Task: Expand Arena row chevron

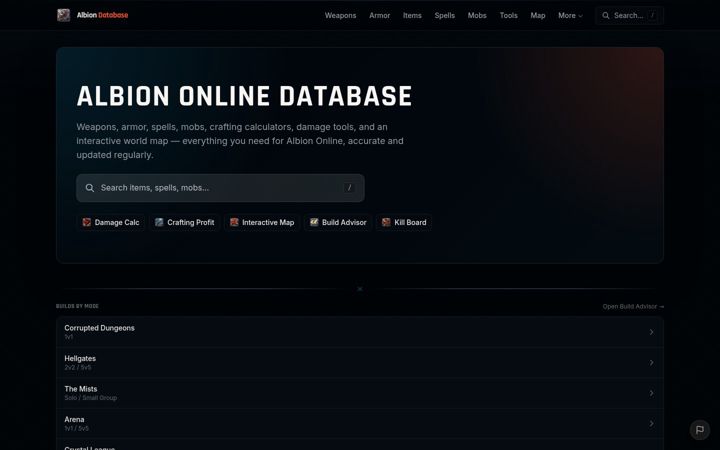Action: tap(651, 423)
